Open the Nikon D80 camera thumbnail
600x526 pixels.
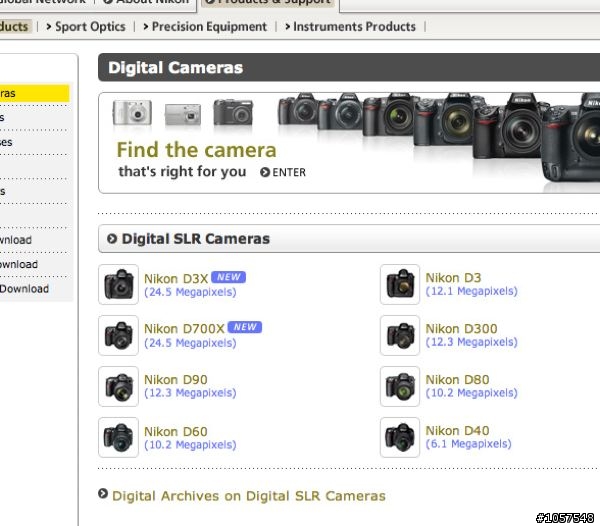(400, 386)
